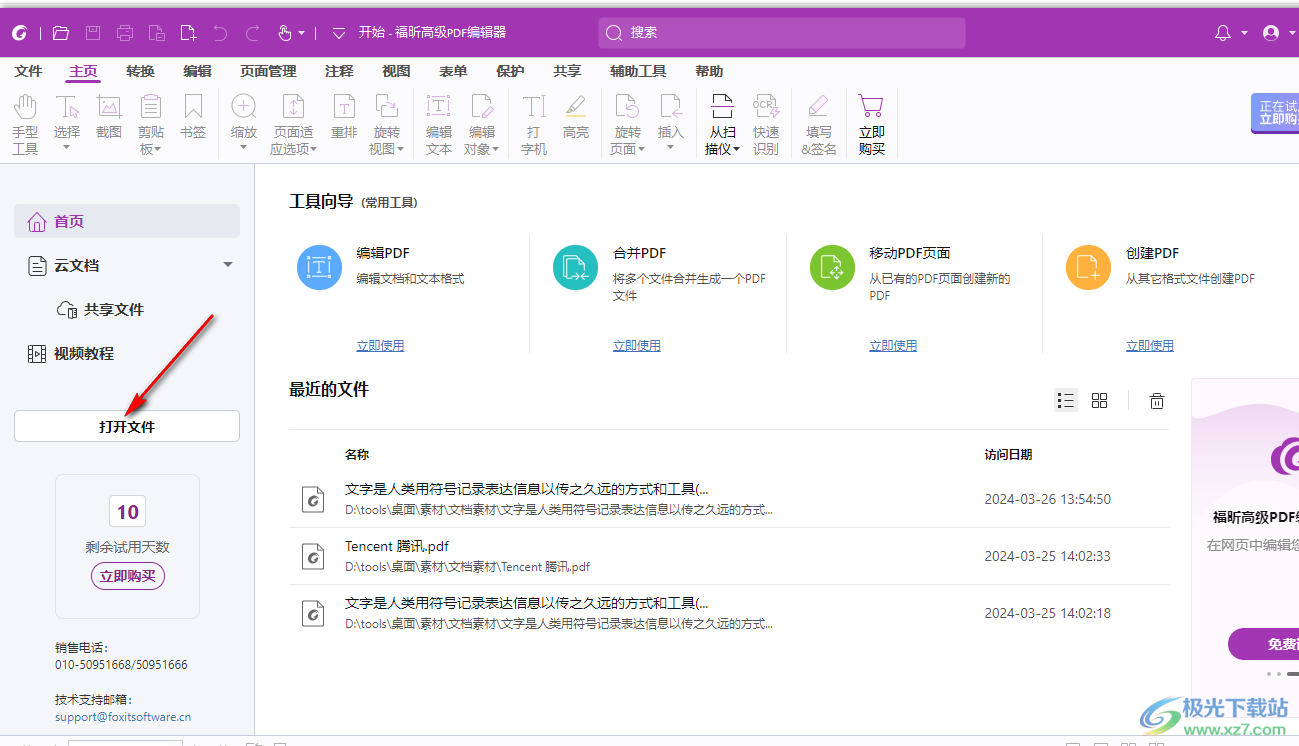Click 立即使用 link under 合并PDF
The image size is (1299, 746).
pos(637,346)
